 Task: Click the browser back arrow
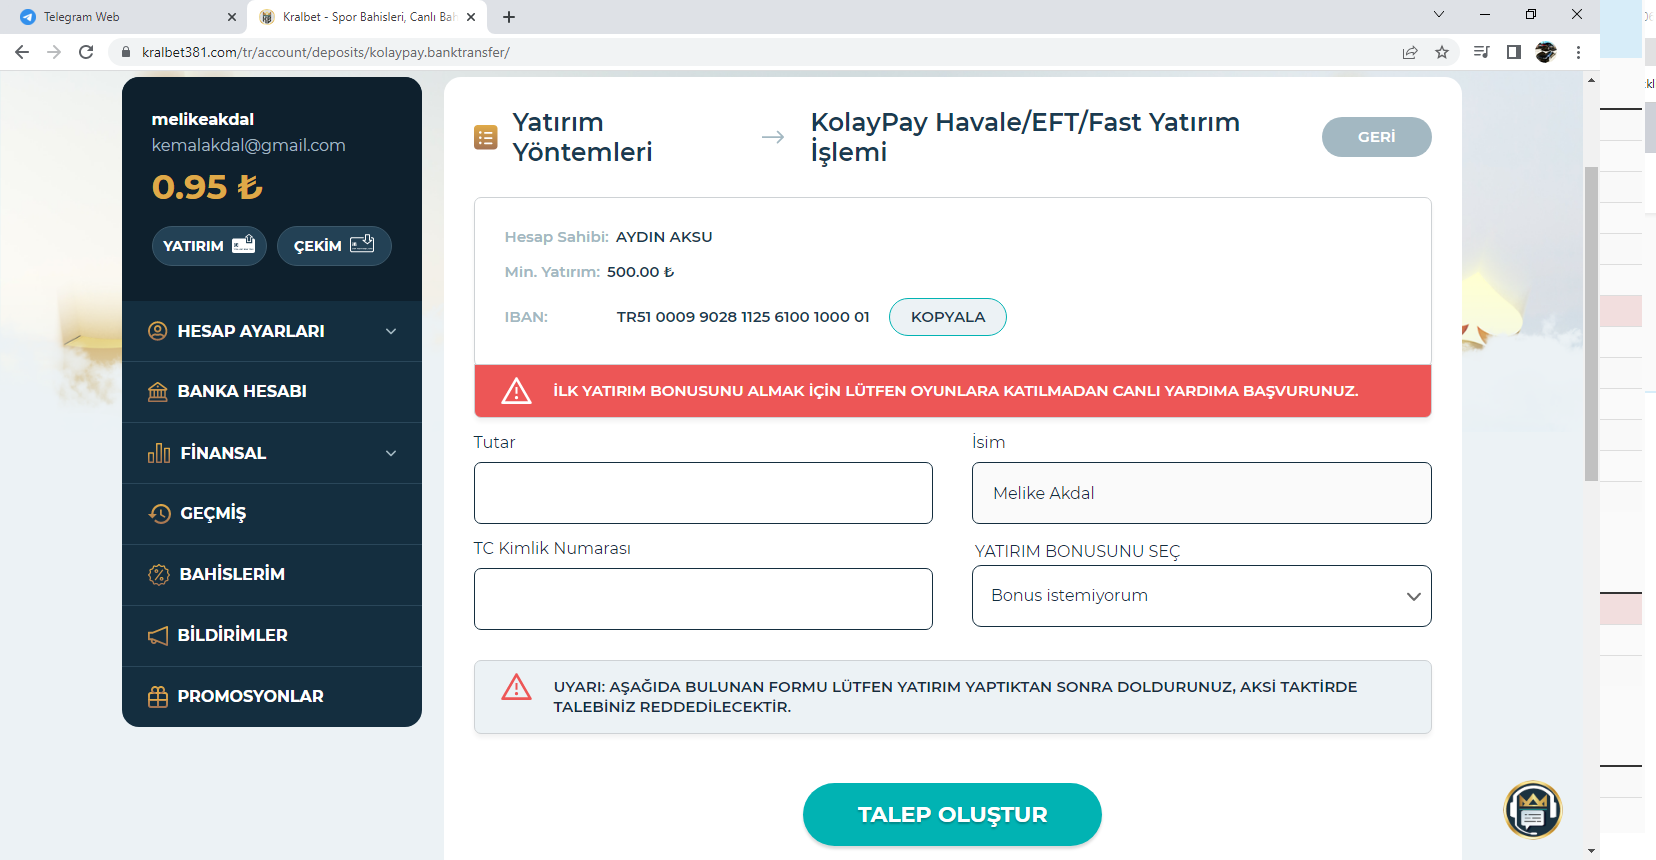click(22, 52)
